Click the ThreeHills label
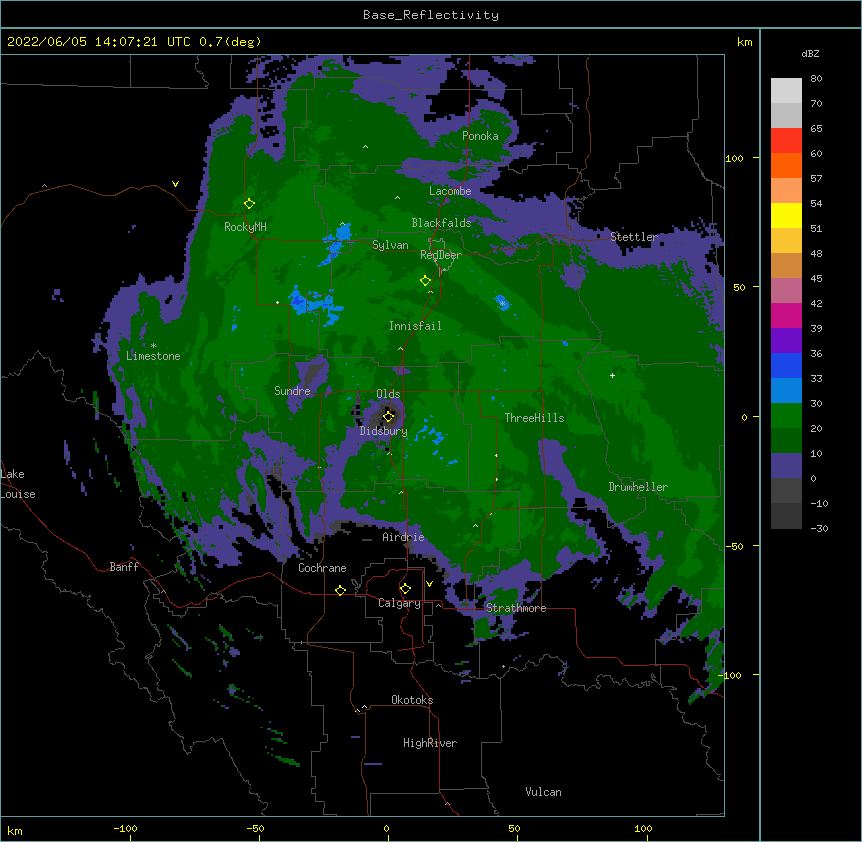Image resolution: width=862 pixels, height=842 pixels. click(x=534, y=418)
